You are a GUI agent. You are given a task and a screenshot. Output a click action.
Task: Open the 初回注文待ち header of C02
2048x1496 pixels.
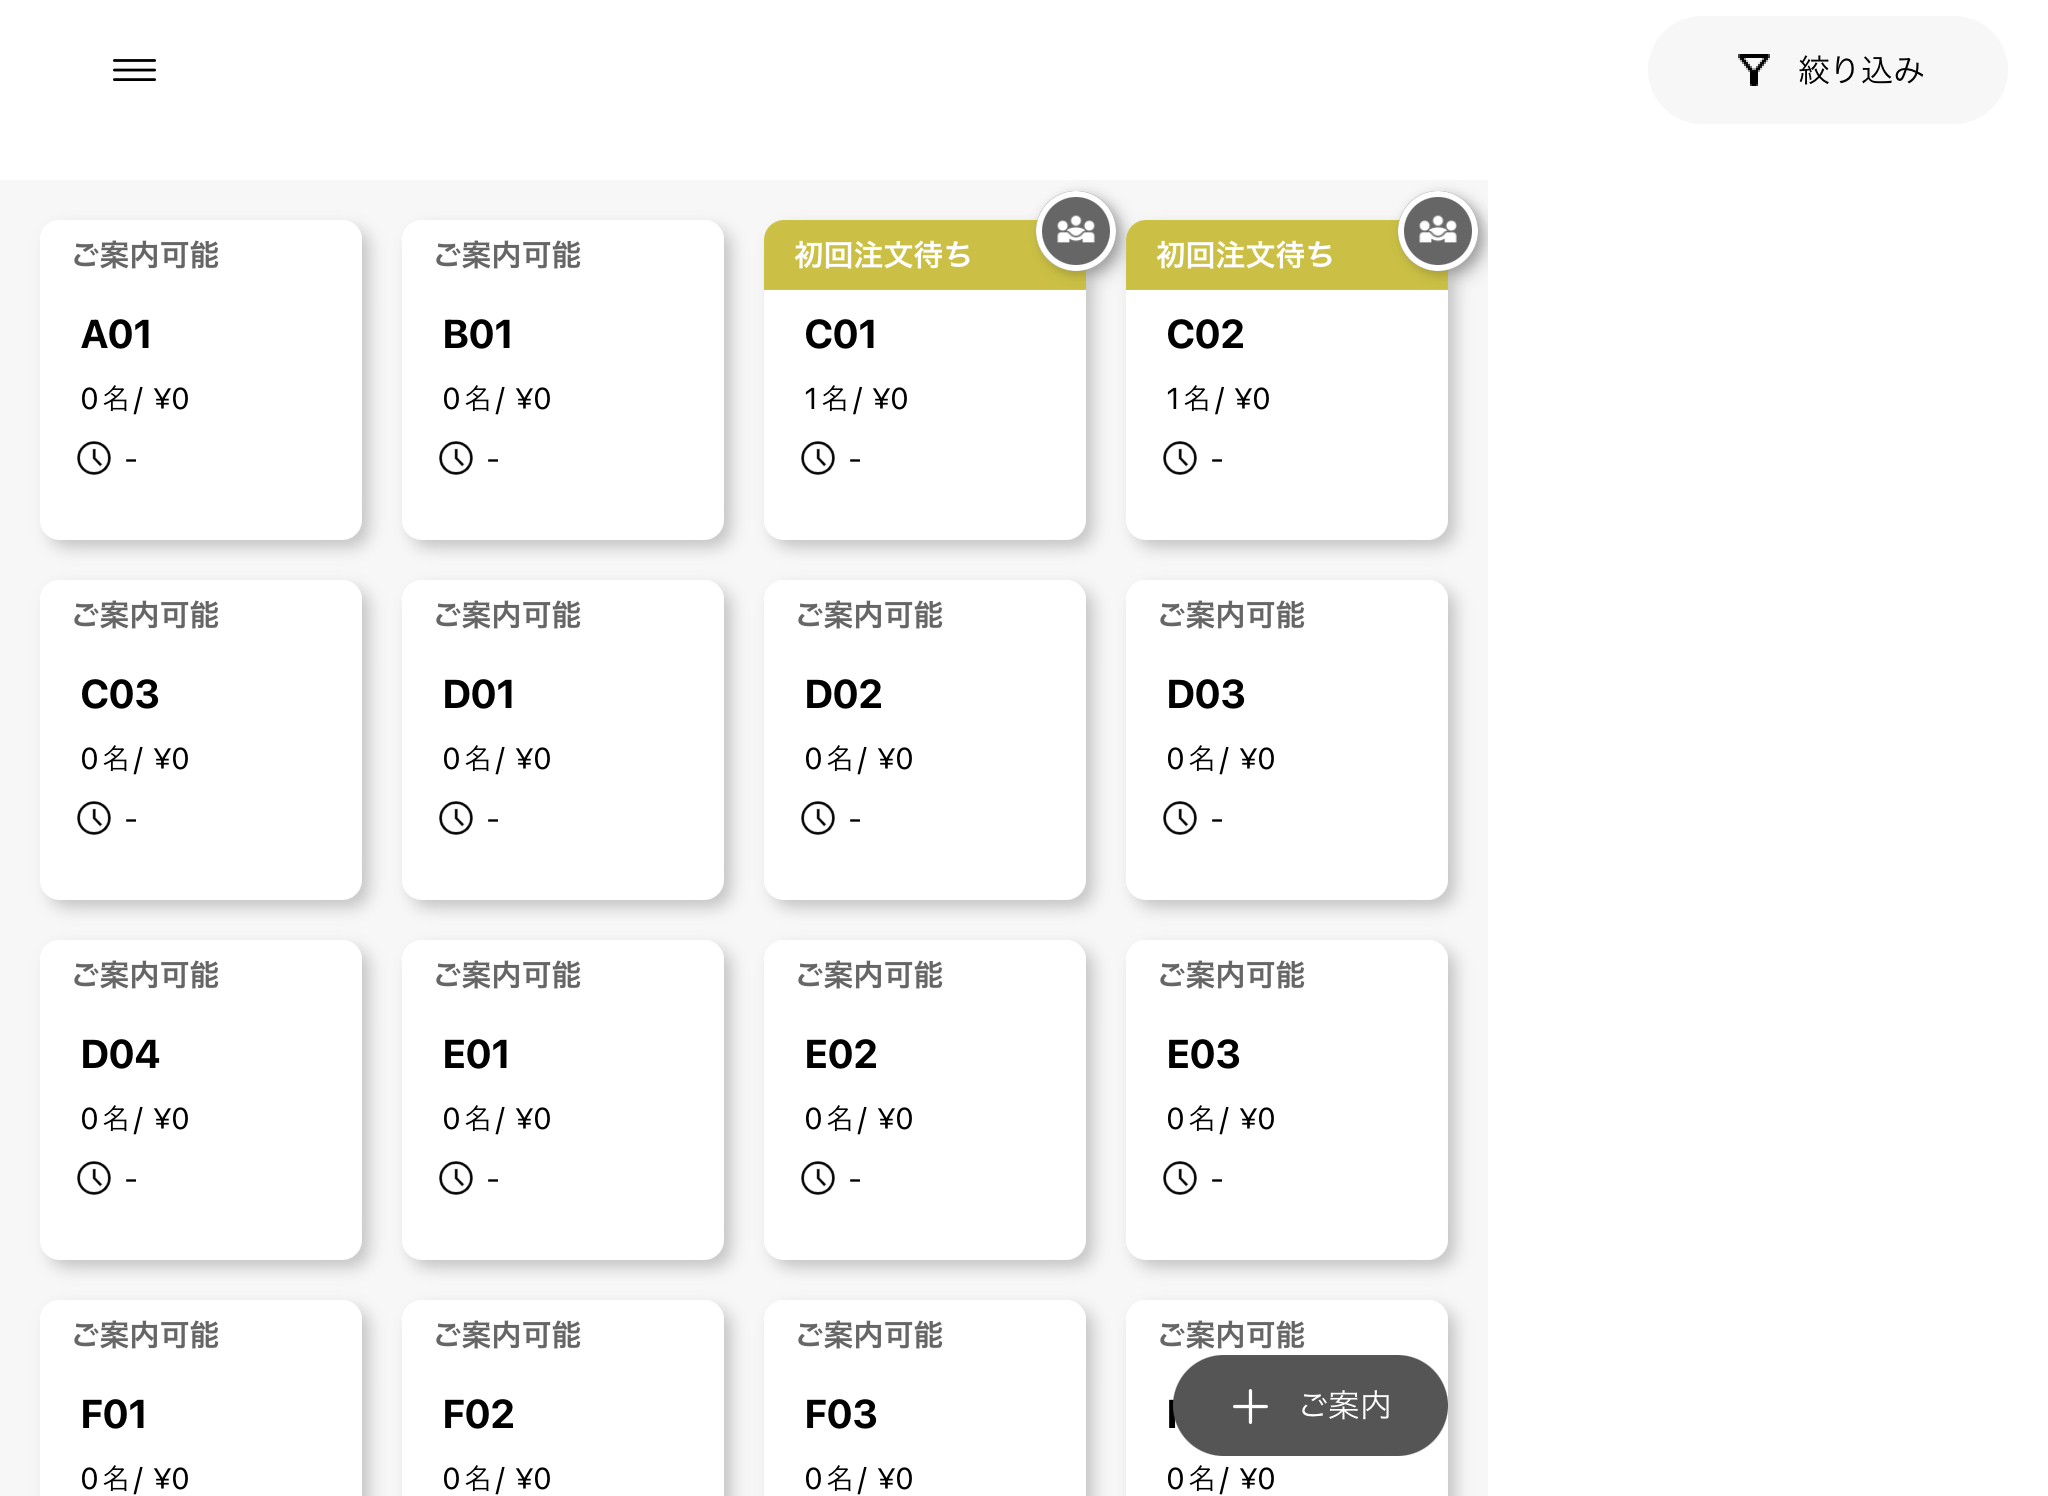pos(1245,256)
